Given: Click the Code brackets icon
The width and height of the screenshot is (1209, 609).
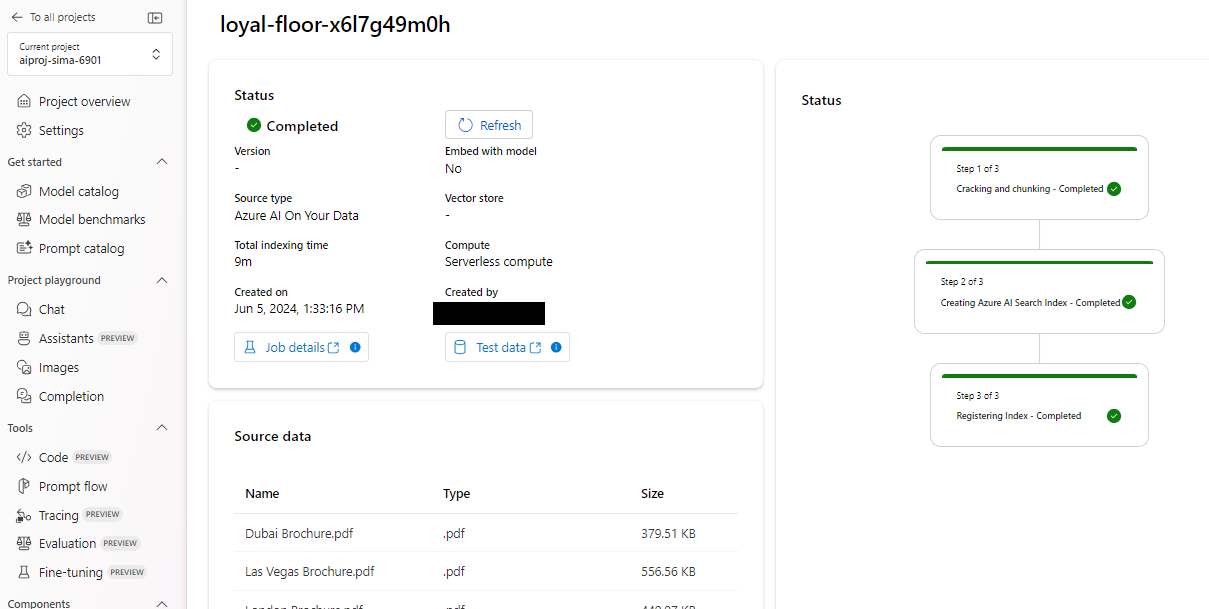Looking at the screenshot, I should tap(24, 457).
